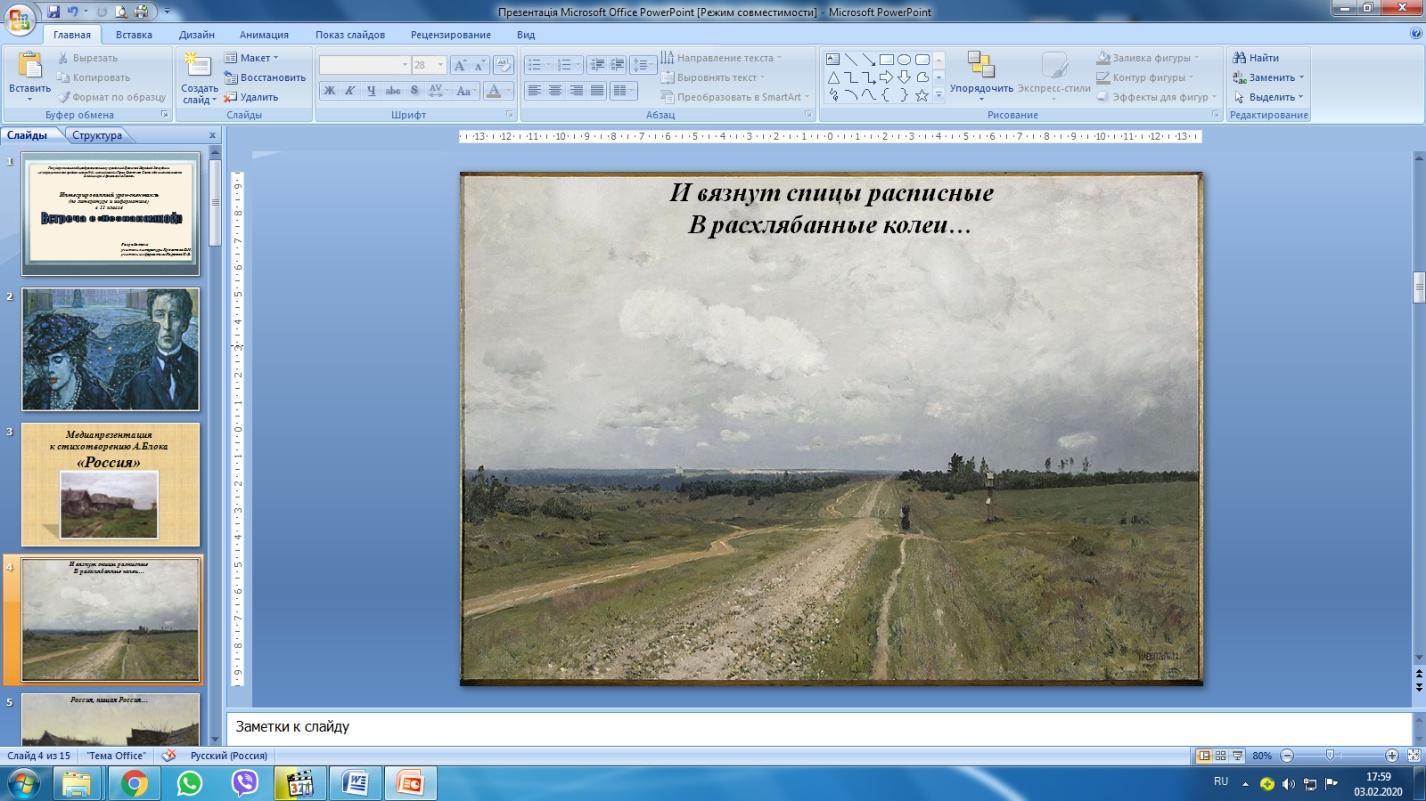The image size is (1426, 801).
Task: Click the Удалить slide button
Action: coord(251,97)
